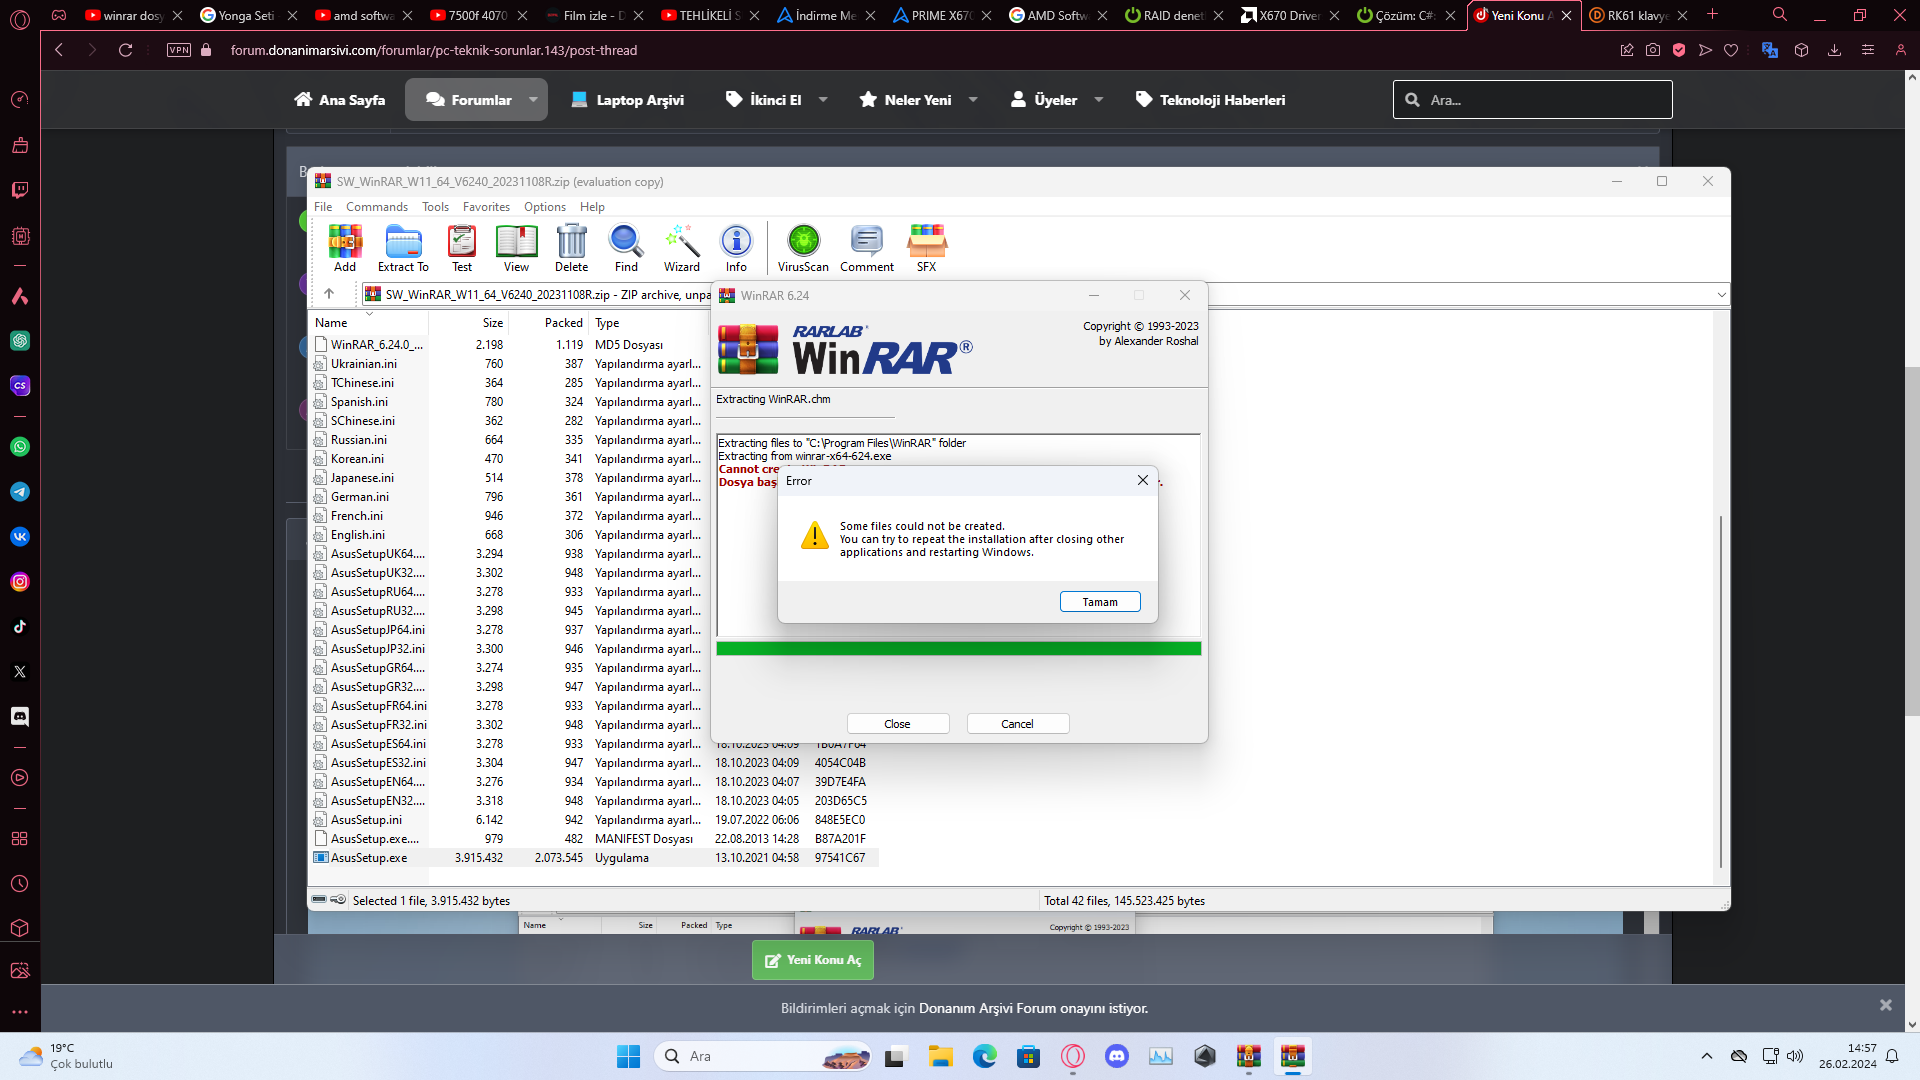Click the WinRAR Add toolbar icon
Image resolution: width=1920 pixels, height=1080 pixels.
pyautogui.click(x=345, y=248)
